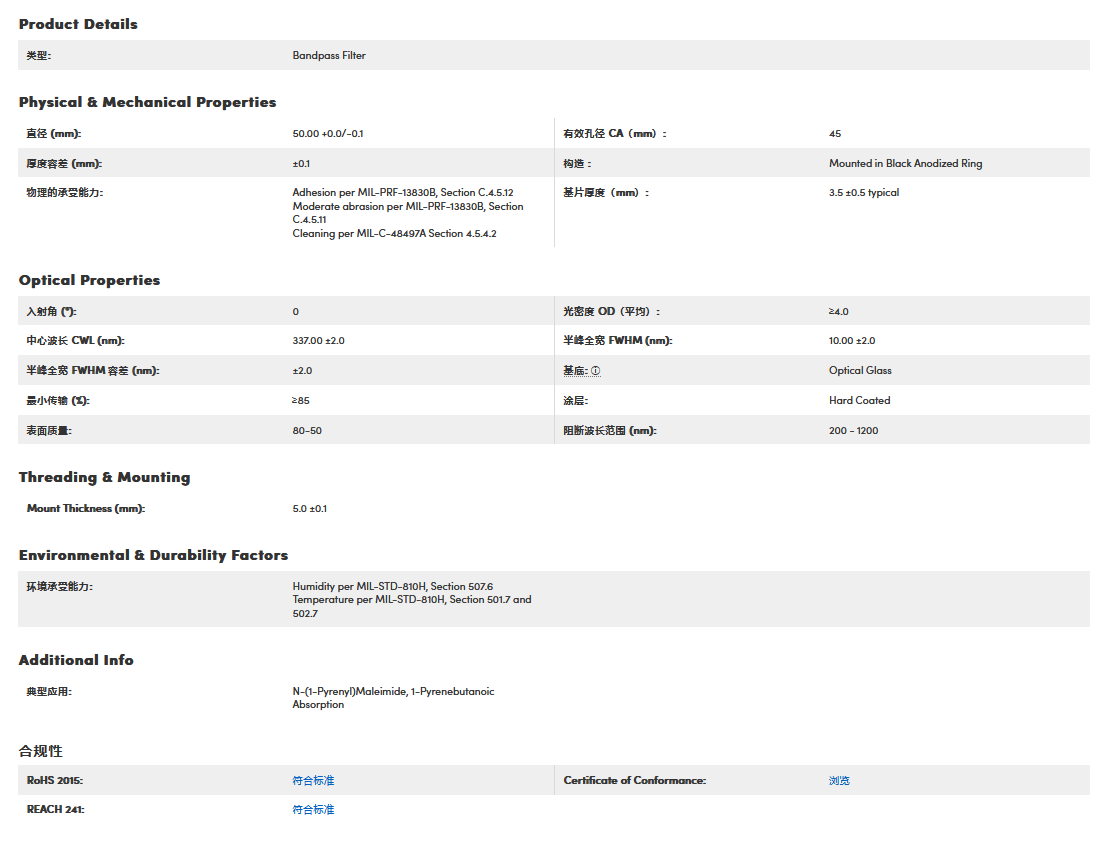Open the RoHS 2015 符合标准 link

[313, 780]
